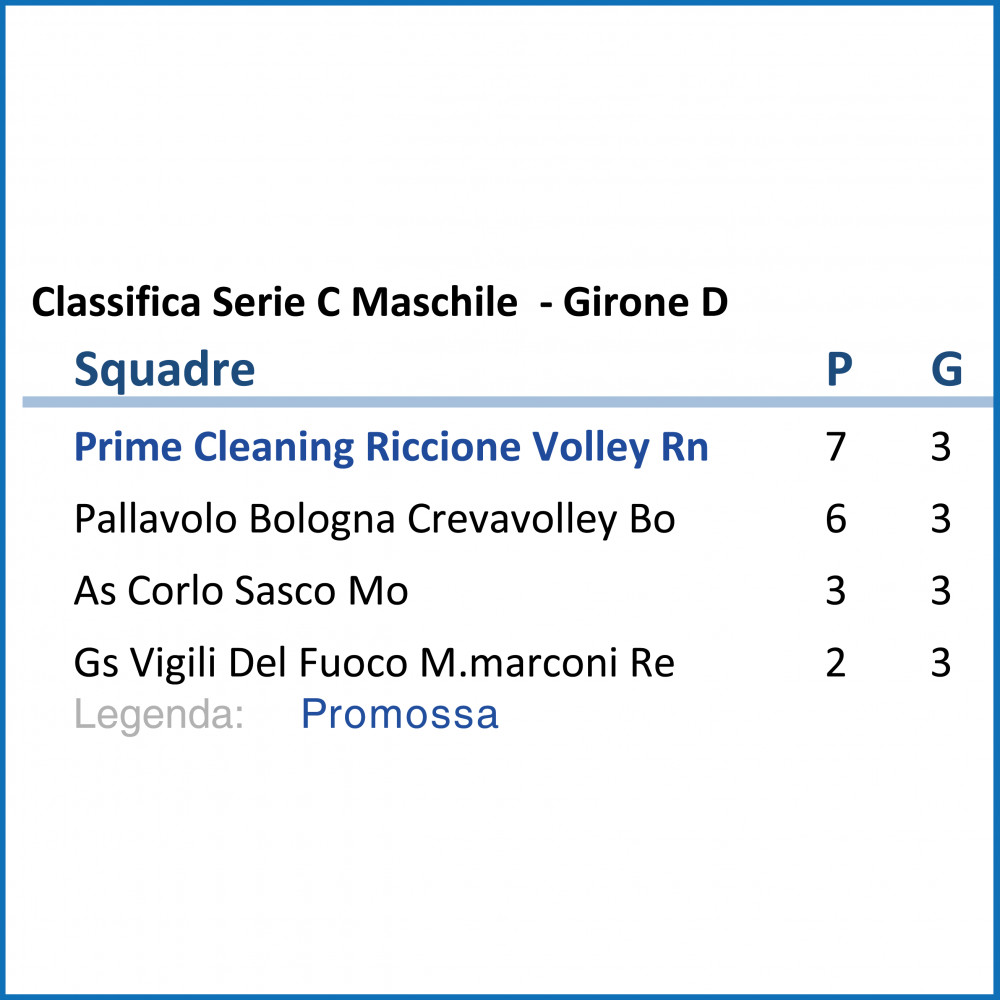Screen dimensions: 1000x1000
Task: Click the Girone D text in title
Action: pos(645,302)
